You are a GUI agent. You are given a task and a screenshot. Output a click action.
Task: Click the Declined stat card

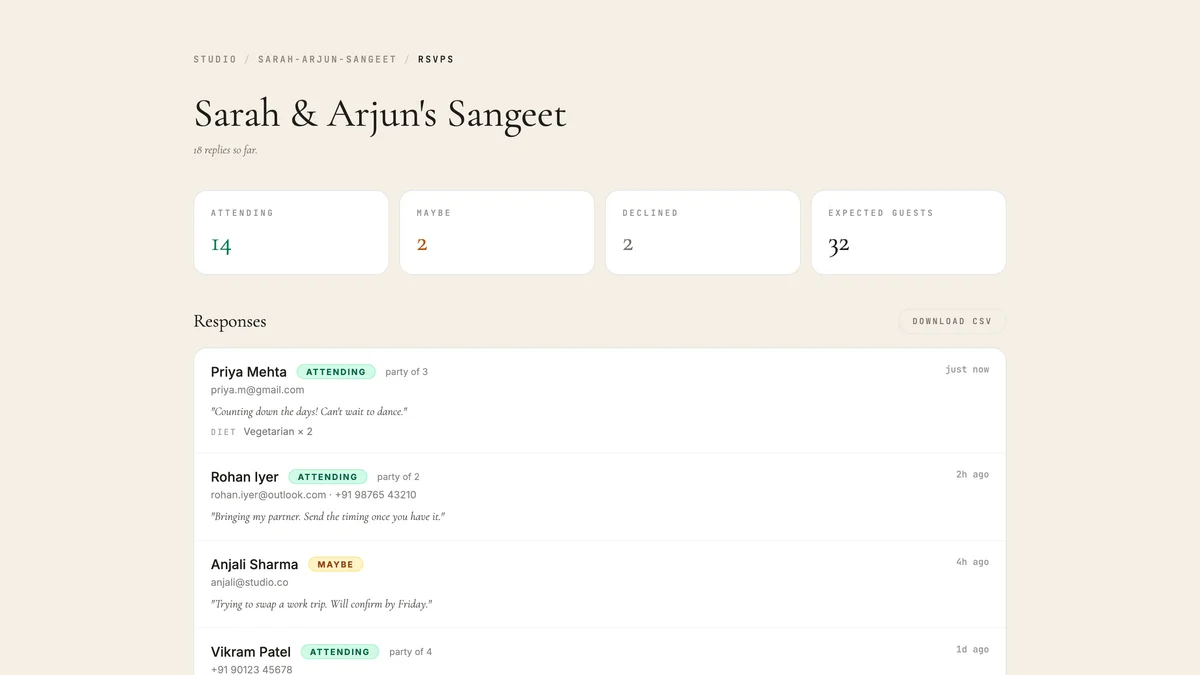click(x=703, y=232)
